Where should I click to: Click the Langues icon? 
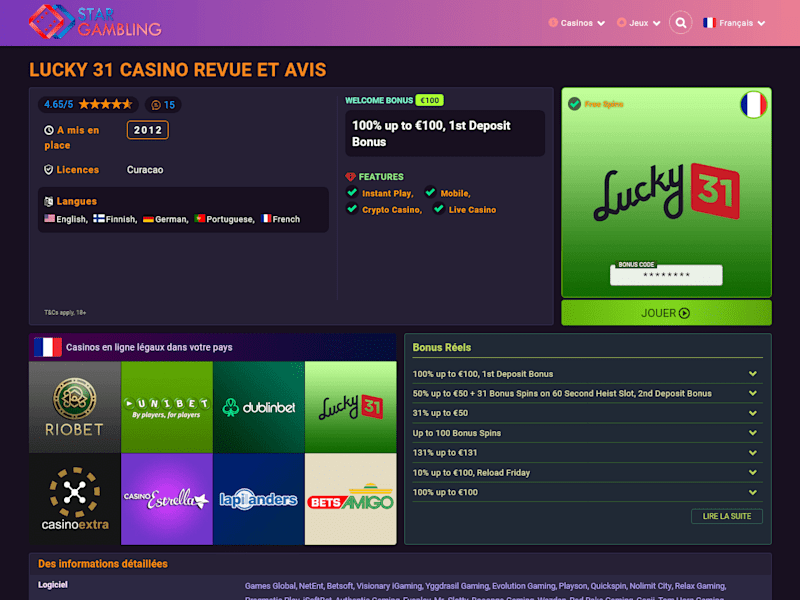[x=49, y=201]
